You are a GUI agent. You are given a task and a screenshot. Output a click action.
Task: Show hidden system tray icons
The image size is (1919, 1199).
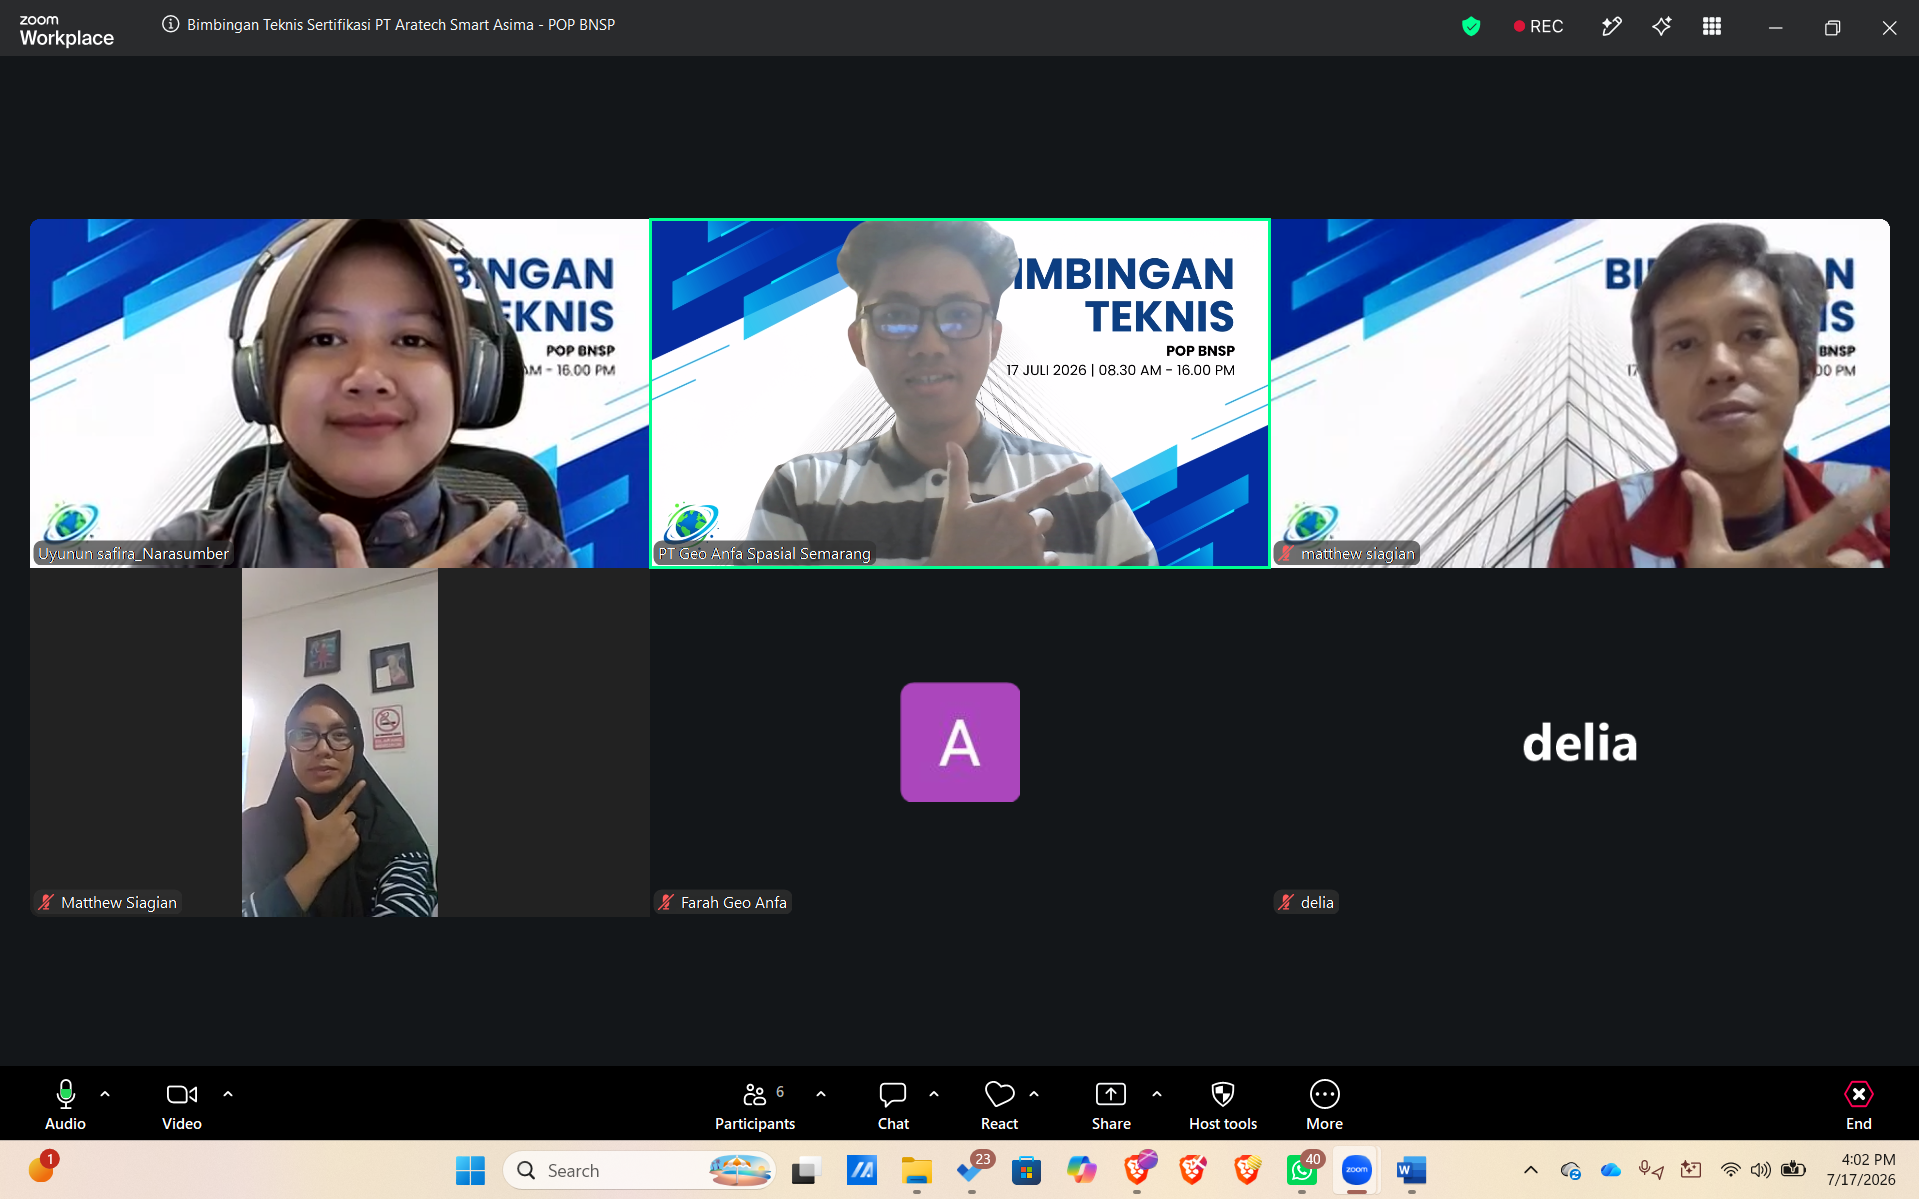tap(1530, 1170)
